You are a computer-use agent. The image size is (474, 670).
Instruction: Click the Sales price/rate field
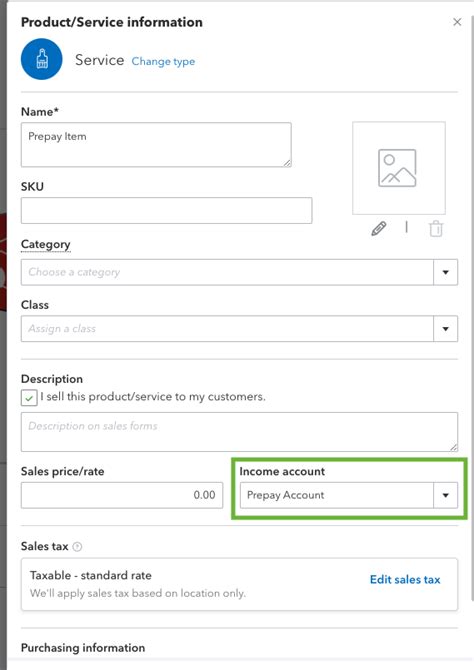(x=122, y=495)
